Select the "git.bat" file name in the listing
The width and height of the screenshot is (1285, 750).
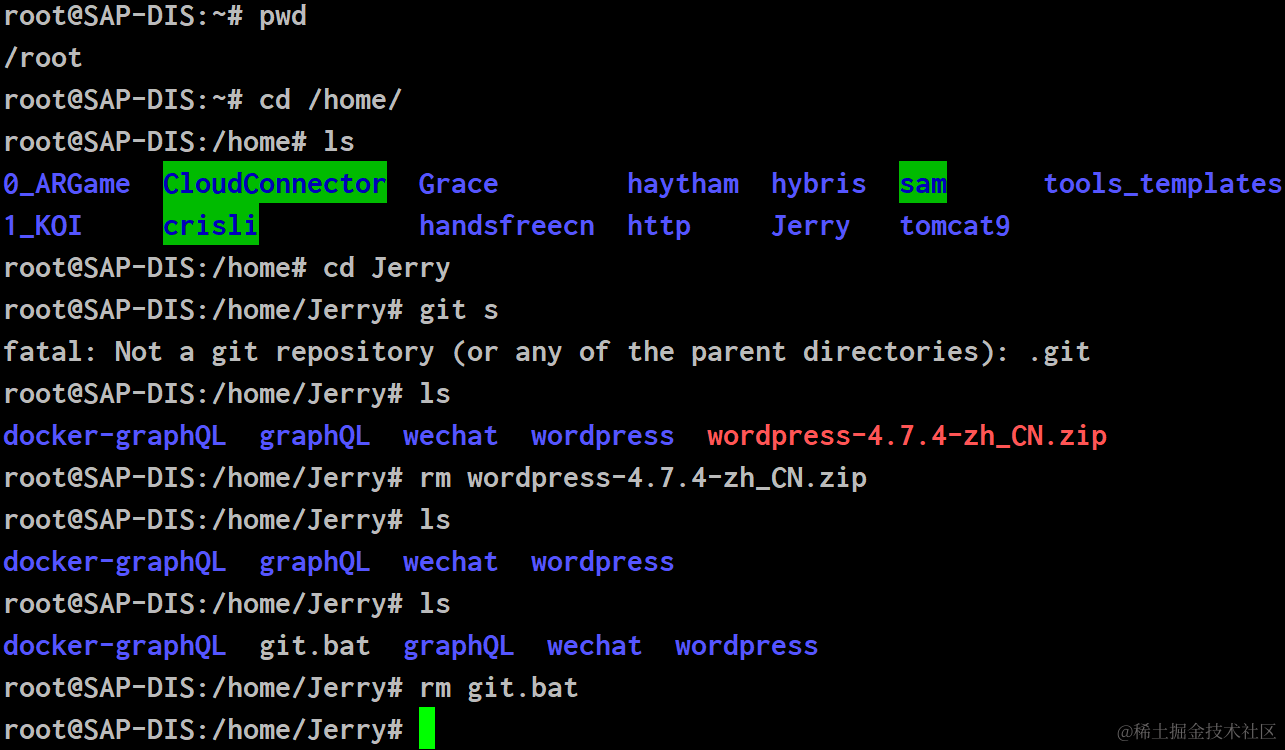(x=315, y=646)
